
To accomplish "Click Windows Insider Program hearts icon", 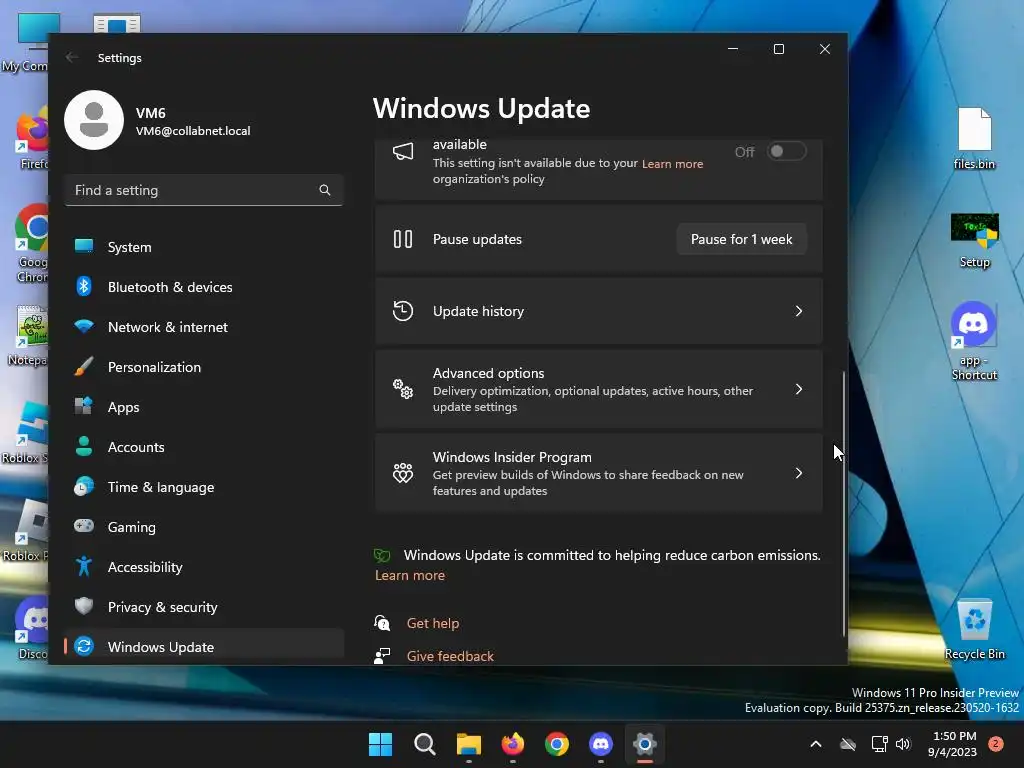I will coord(403,473).
